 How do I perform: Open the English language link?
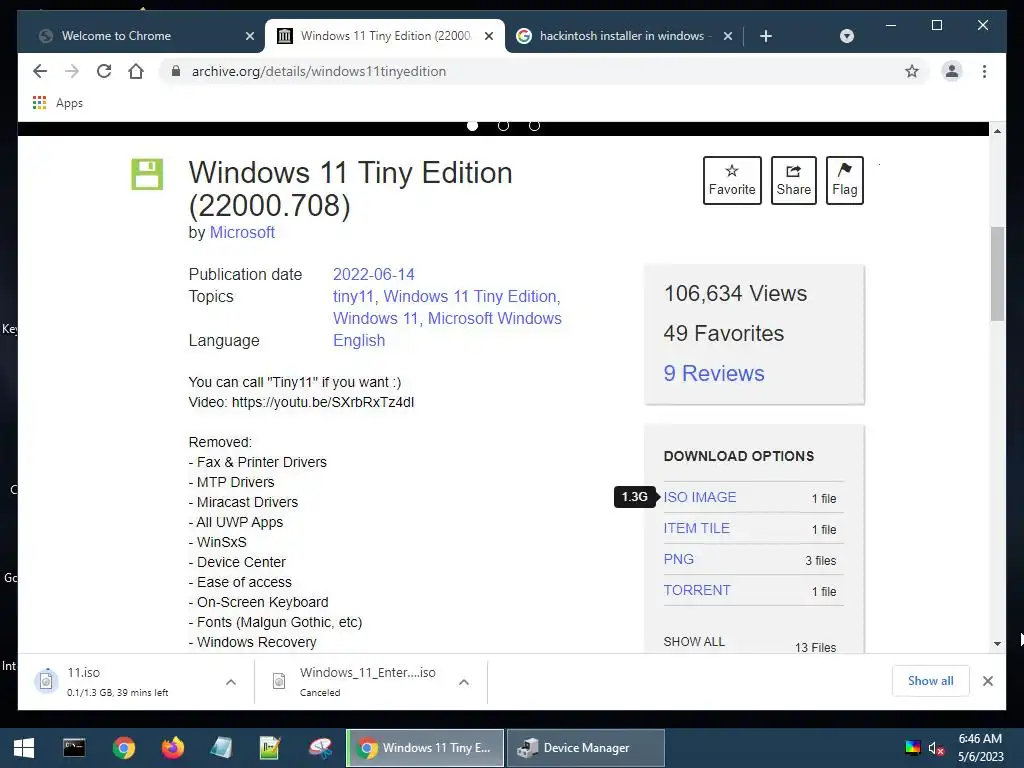tap(359, 341)
